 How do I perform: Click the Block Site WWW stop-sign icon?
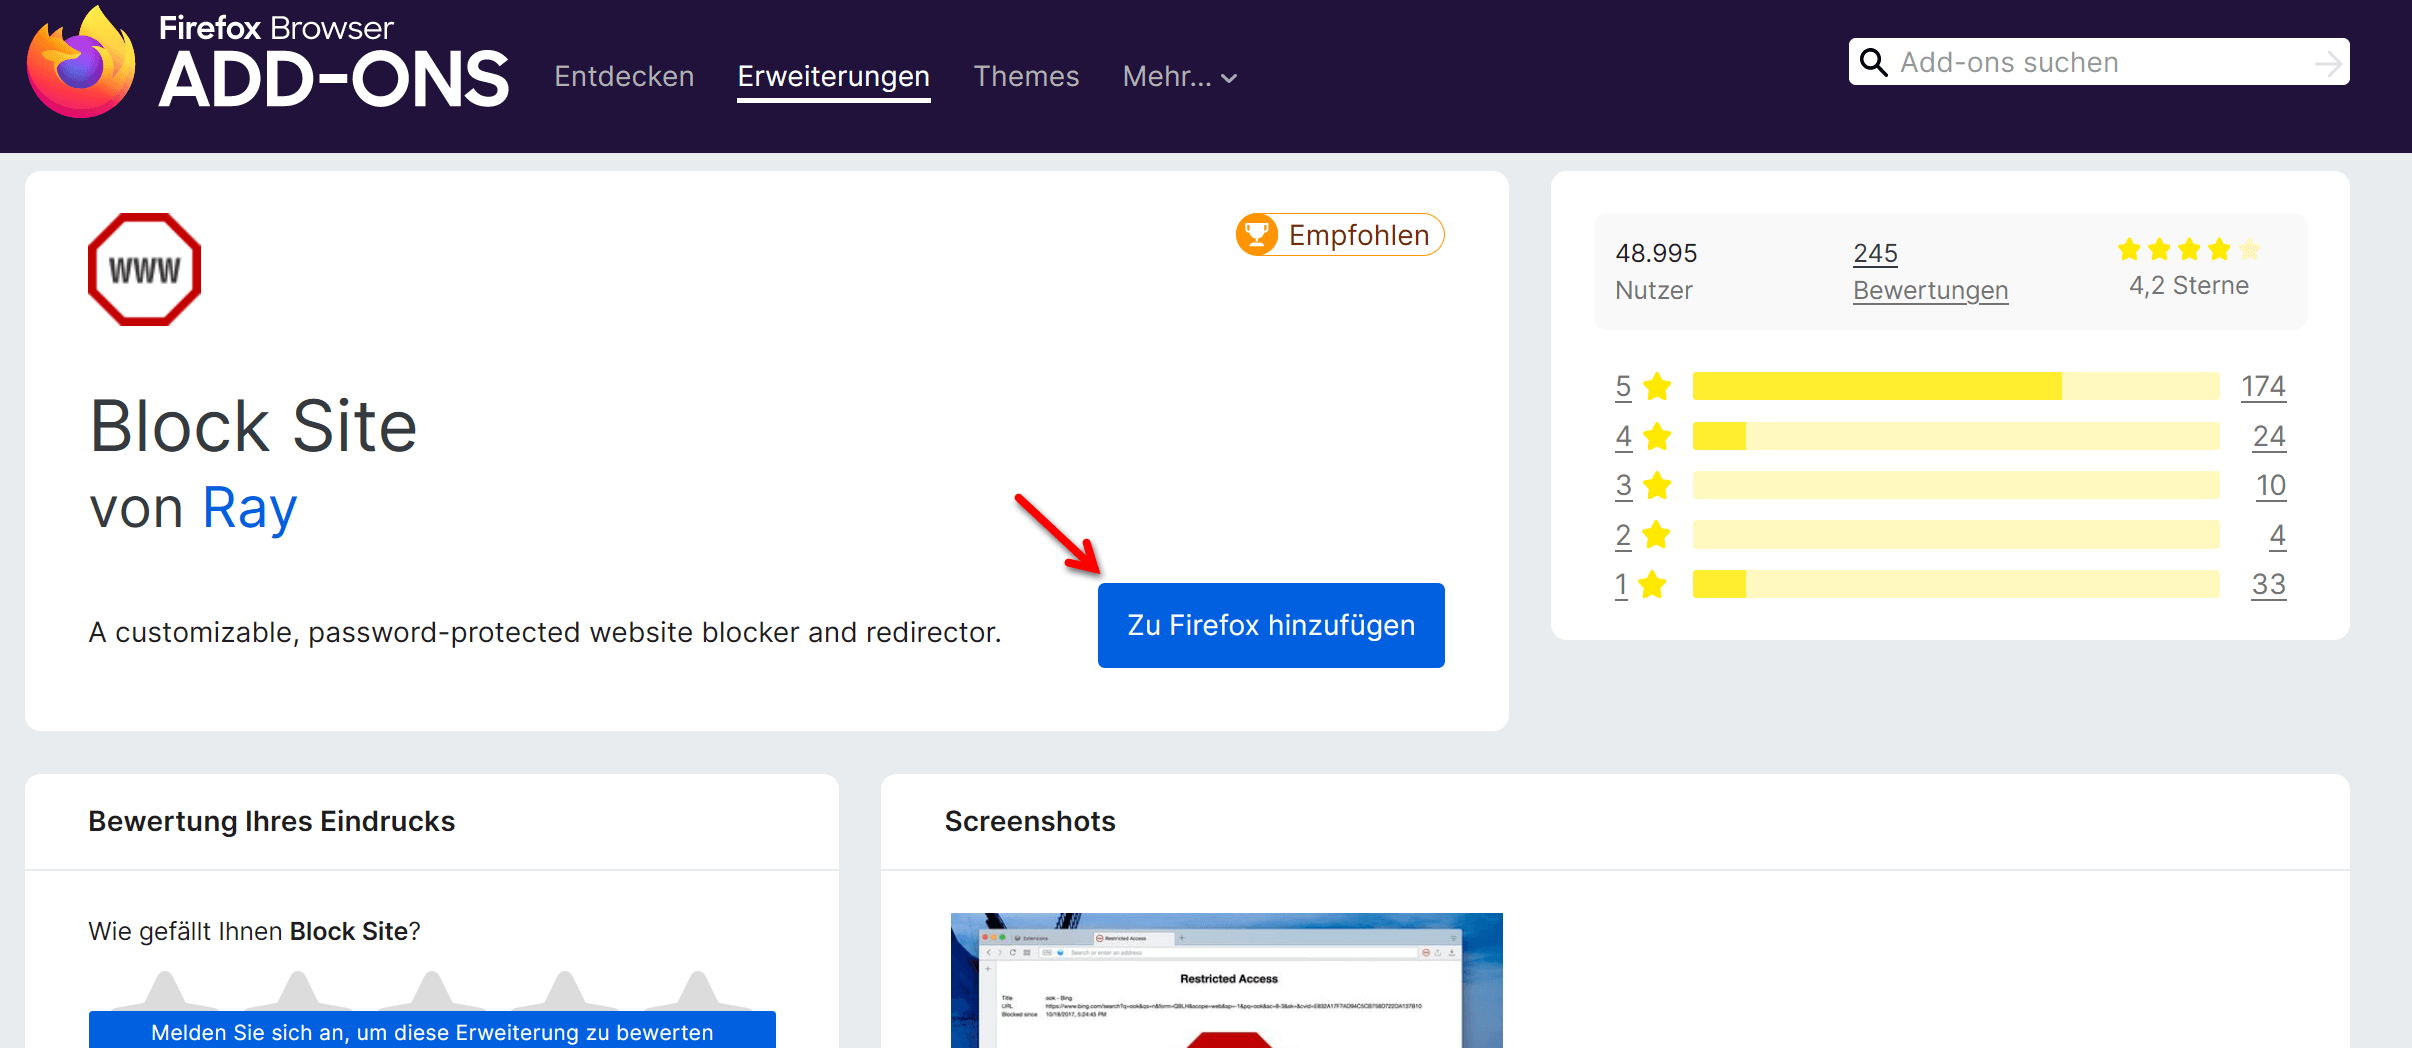point(145,269)
